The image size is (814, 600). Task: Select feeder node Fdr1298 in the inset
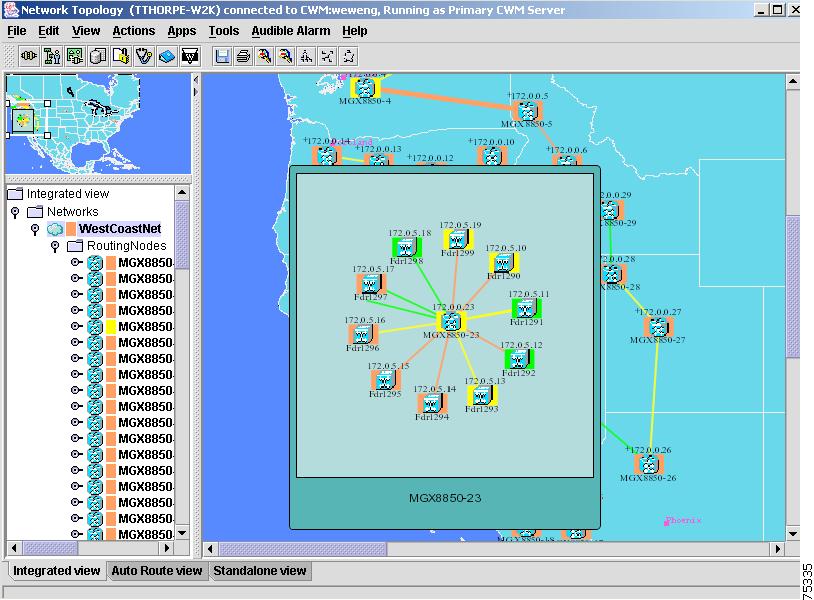click(406, 248)
